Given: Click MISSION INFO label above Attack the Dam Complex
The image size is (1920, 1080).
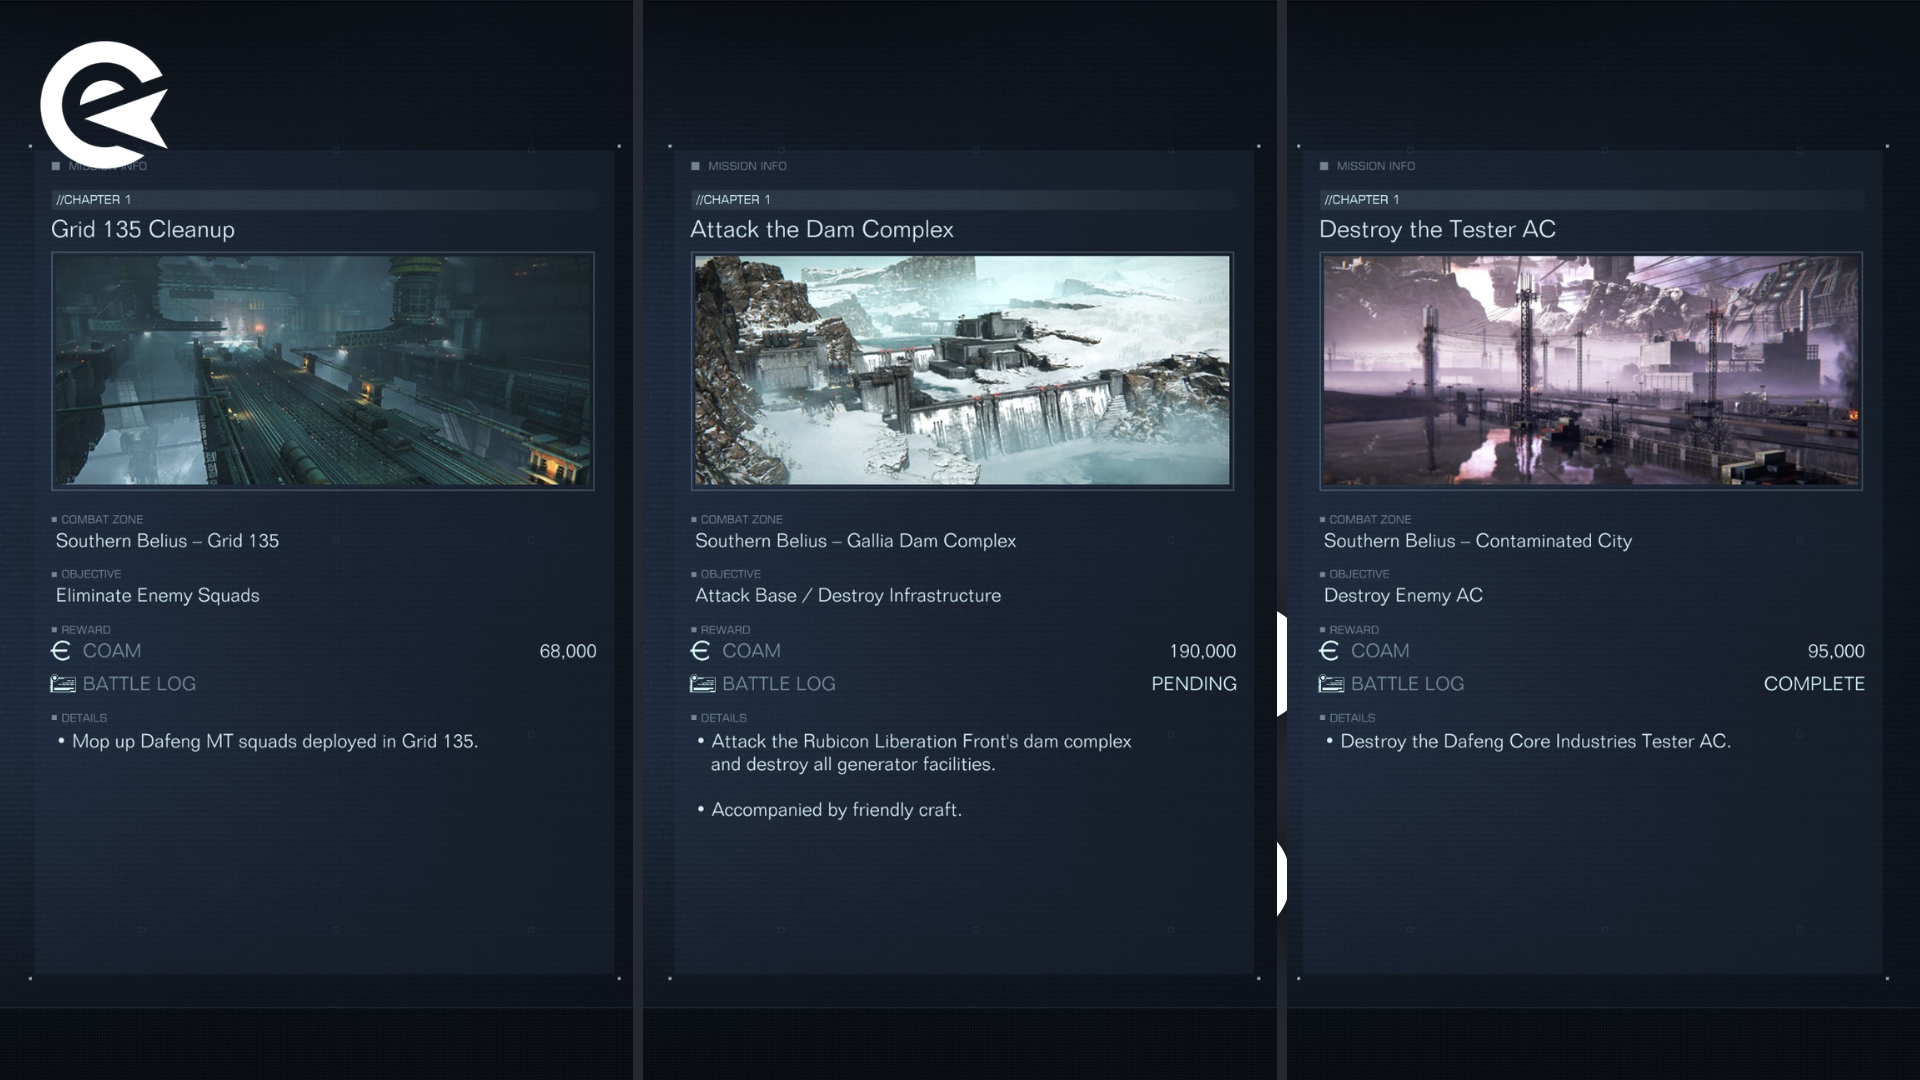Looking at the screenshot, I should [747, 166].
